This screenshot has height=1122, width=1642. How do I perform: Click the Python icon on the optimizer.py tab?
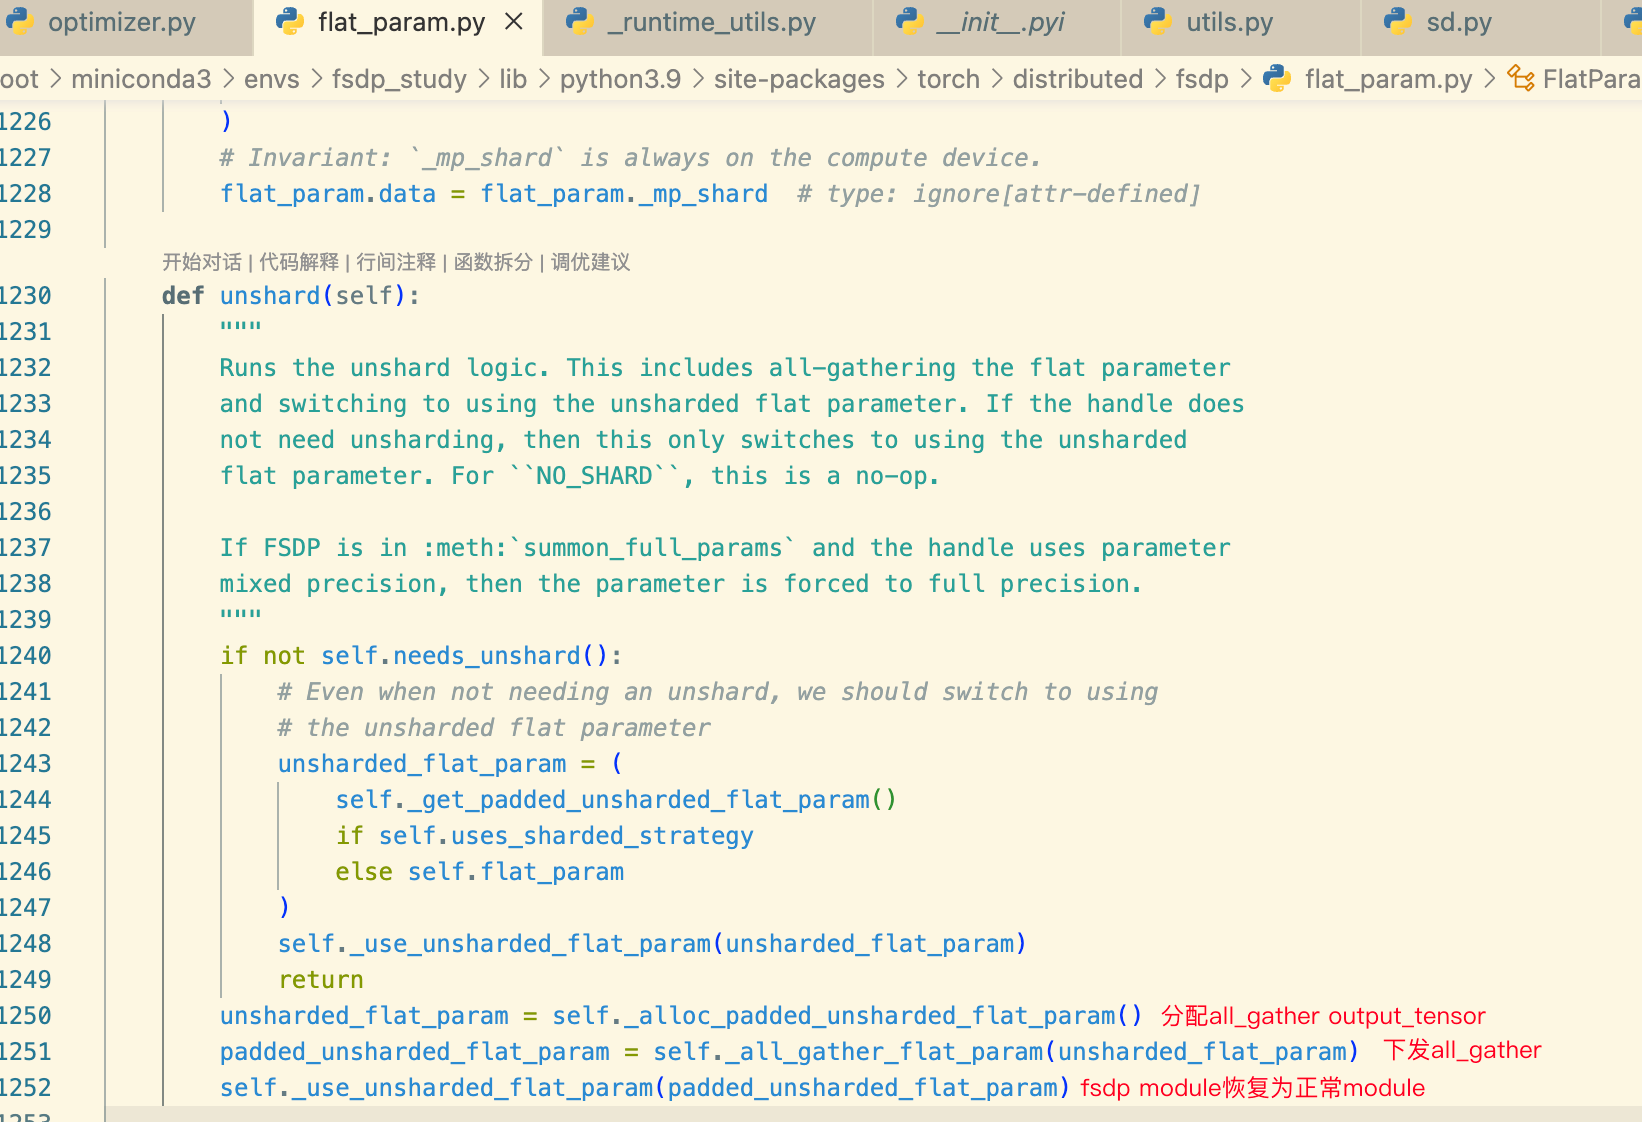pos(21,21)
